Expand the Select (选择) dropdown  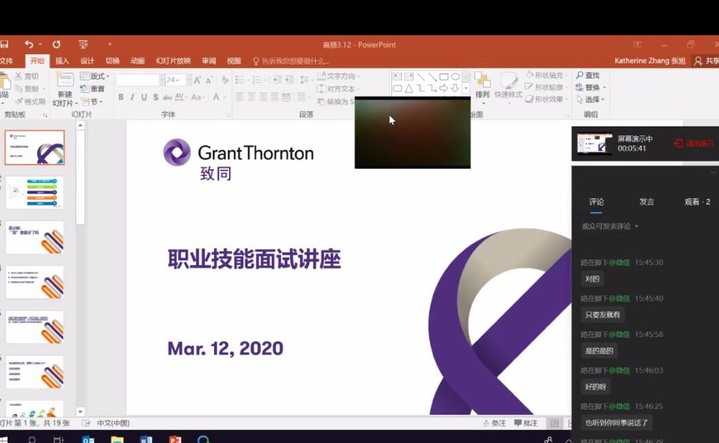click(x=592, y=100)
